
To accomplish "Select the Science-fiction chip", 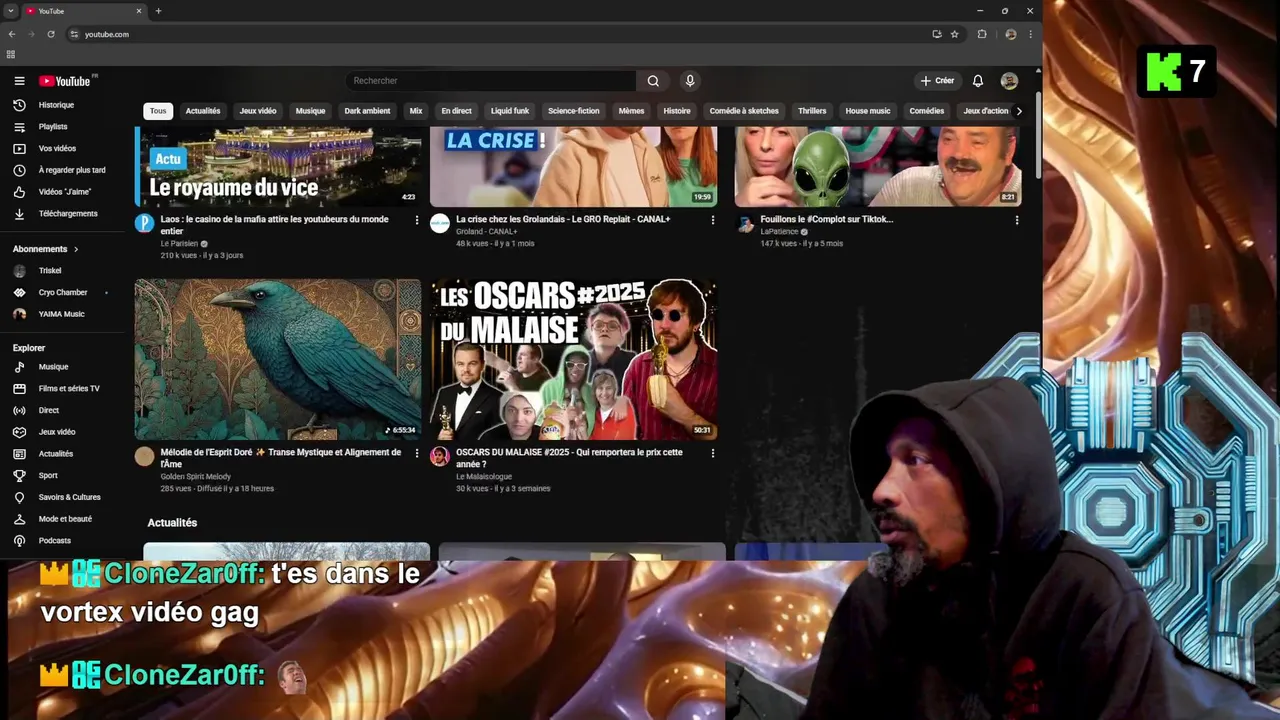I will (574, 111).
